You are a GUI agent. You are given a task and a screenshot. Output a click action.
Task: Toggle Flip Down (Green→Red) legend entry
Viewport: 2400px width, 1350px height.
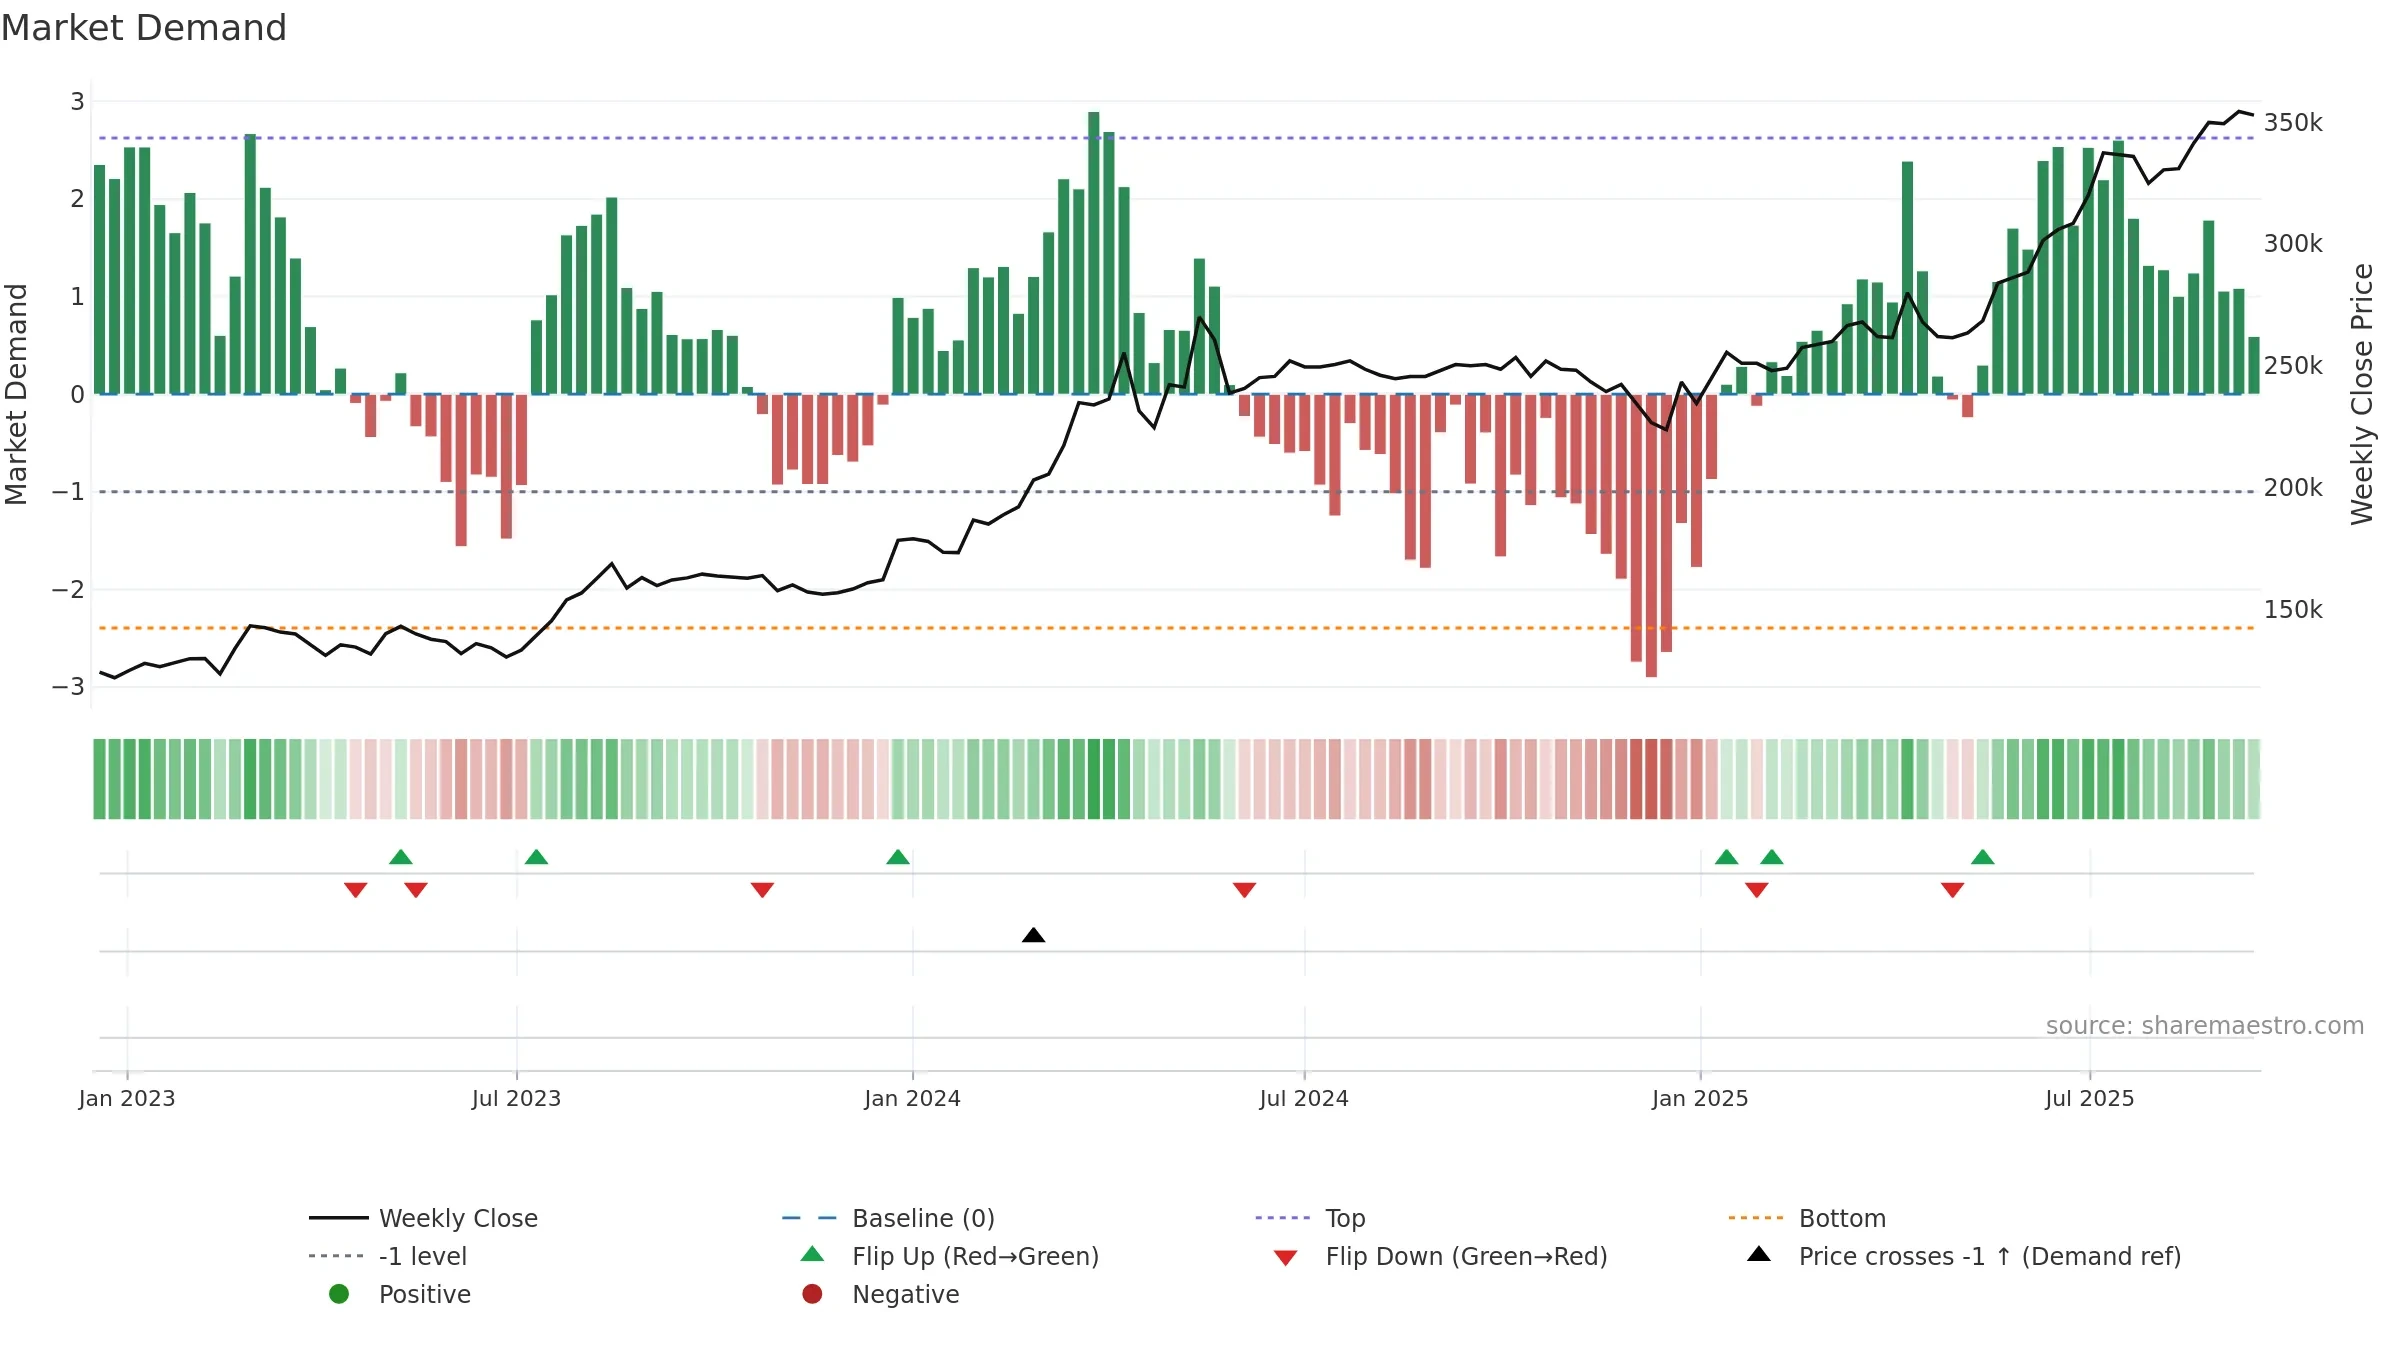[x=1440, y=1256]
